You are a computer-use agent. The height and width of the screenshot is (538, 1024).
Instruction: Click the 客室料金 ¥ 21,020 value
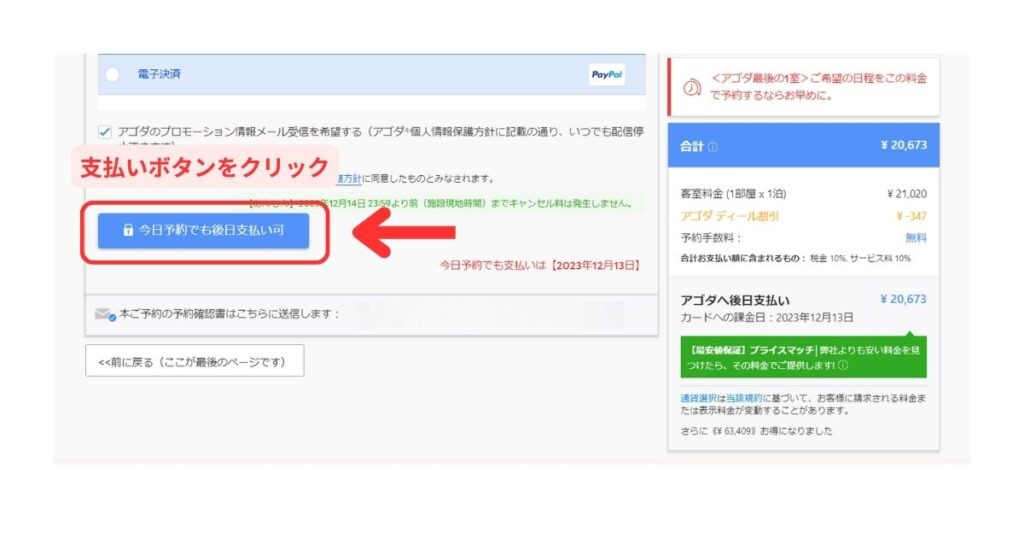(x=907, y=194)
